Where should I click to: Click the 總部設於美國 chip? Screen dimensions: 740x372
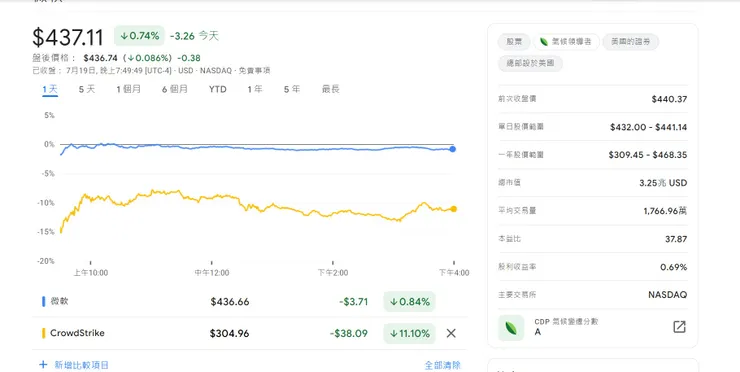pyautogui.click(x=530, y=63)
